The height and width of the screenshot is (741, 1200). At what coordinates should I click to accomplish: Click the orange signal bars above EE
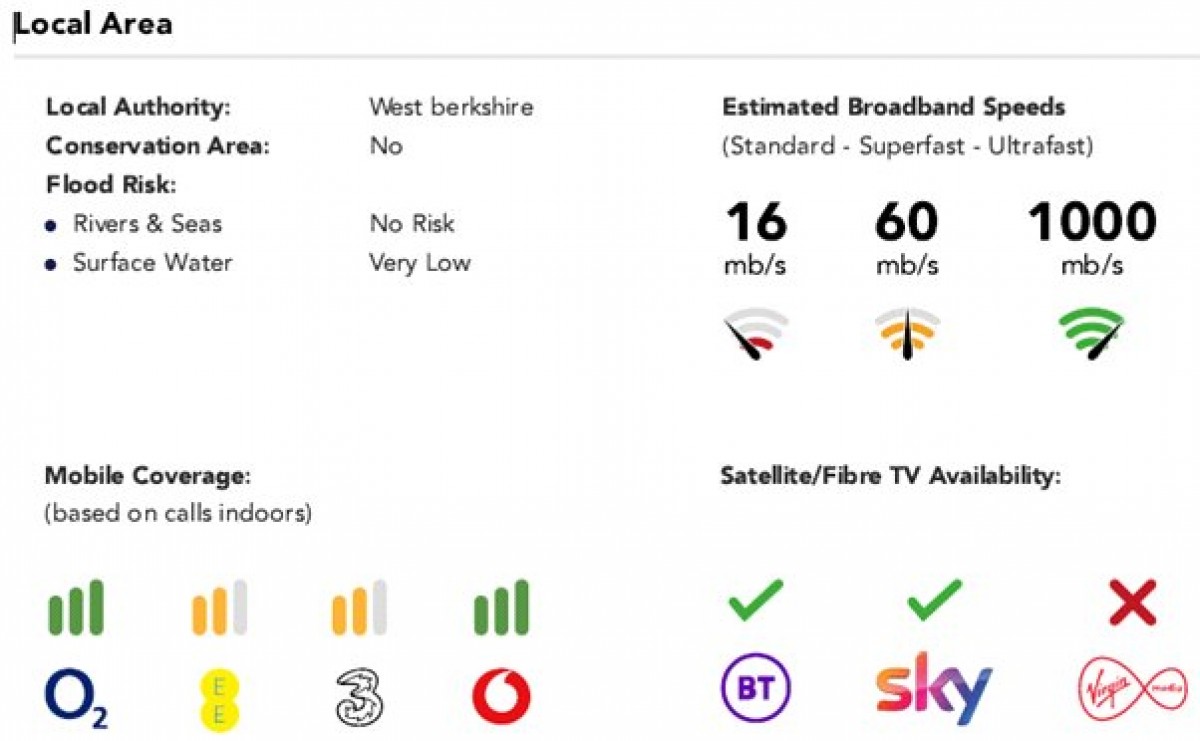[x=219, y=608]
